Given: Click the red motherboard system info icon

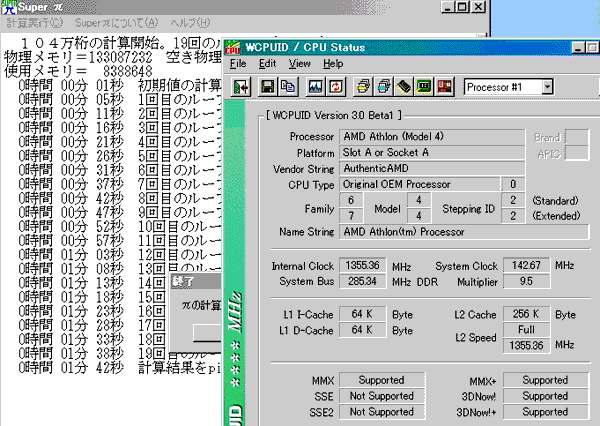Looking at the screenshot, I should 444,87.
